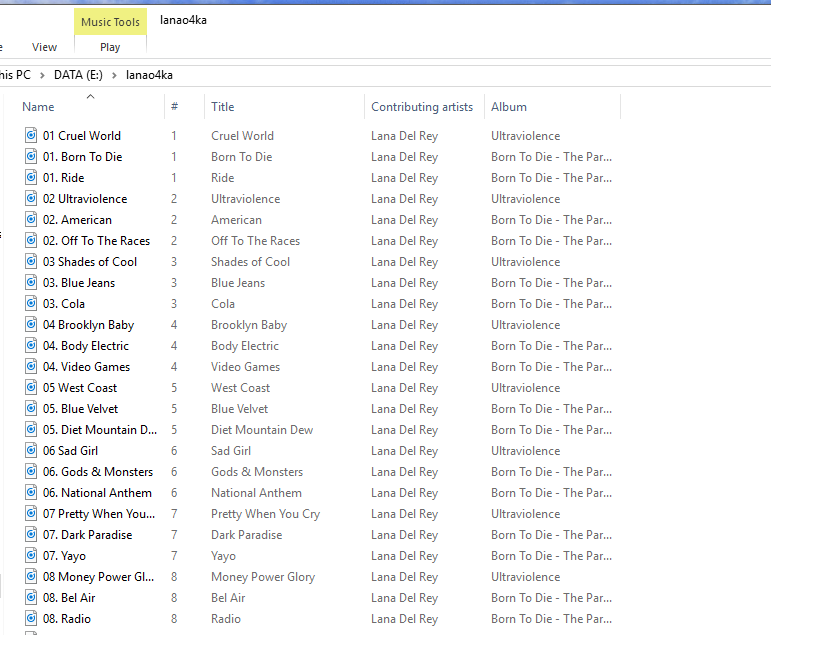This screenshot has width=828, height=657.
Task: Click the music file icon for 01 Cruel World
Action: tap(31, 135)
